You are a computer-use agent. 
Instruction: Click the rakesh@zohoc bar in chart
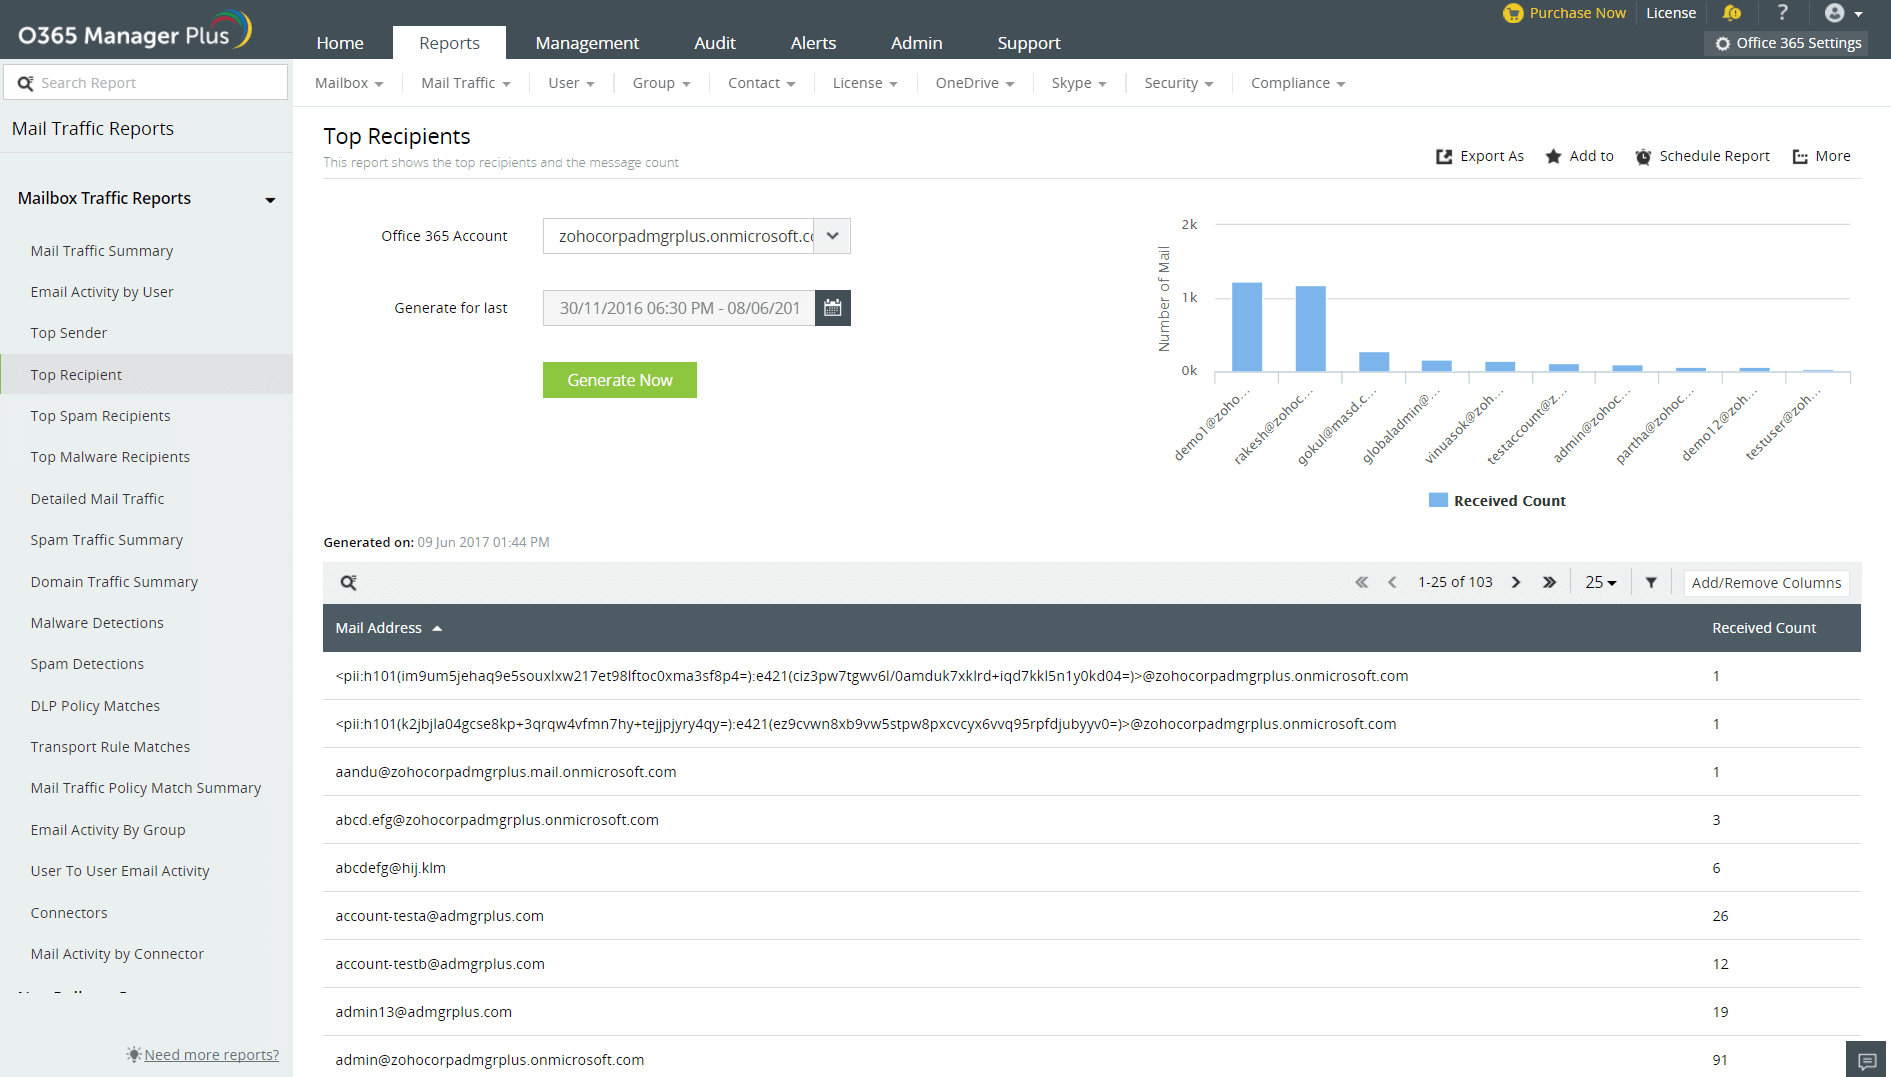(x=1310, y=329)
